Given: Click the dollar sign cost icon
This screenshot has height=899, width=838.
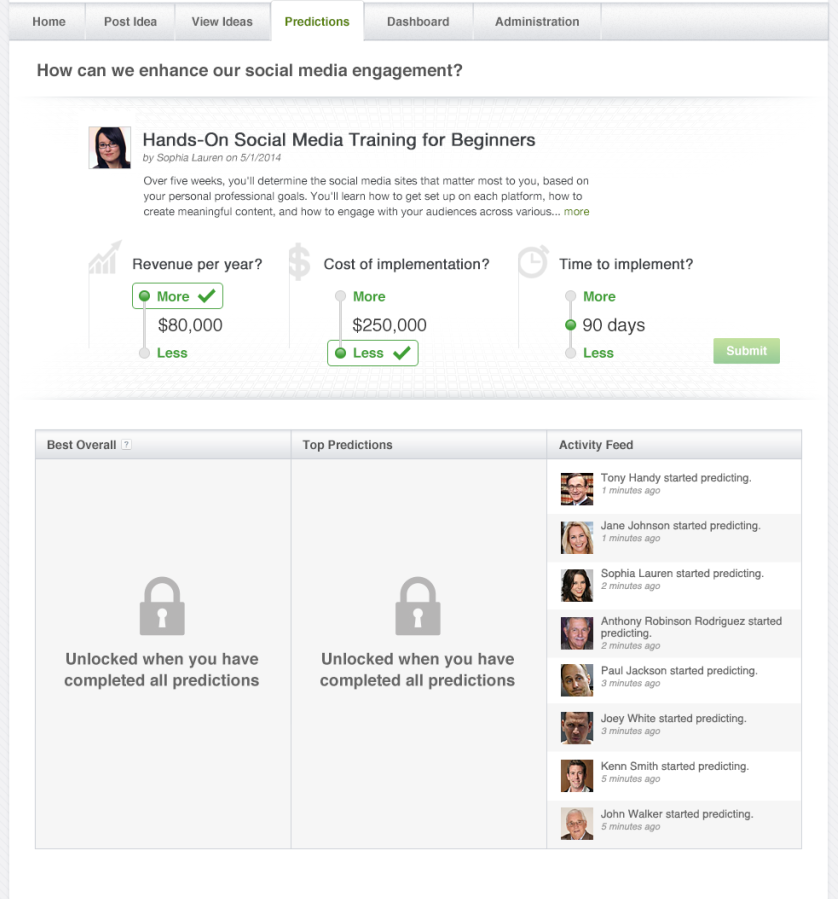Looking at the screenshot, I should (x=299, y=262).
